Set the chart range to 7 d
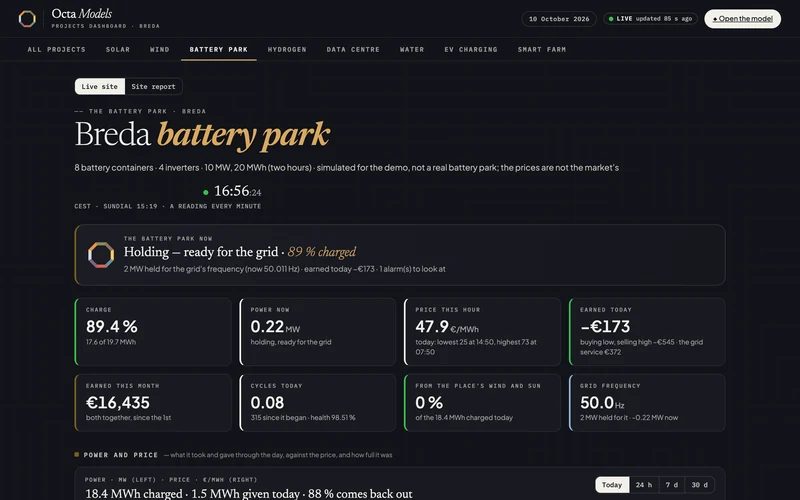 click(672, 485)
